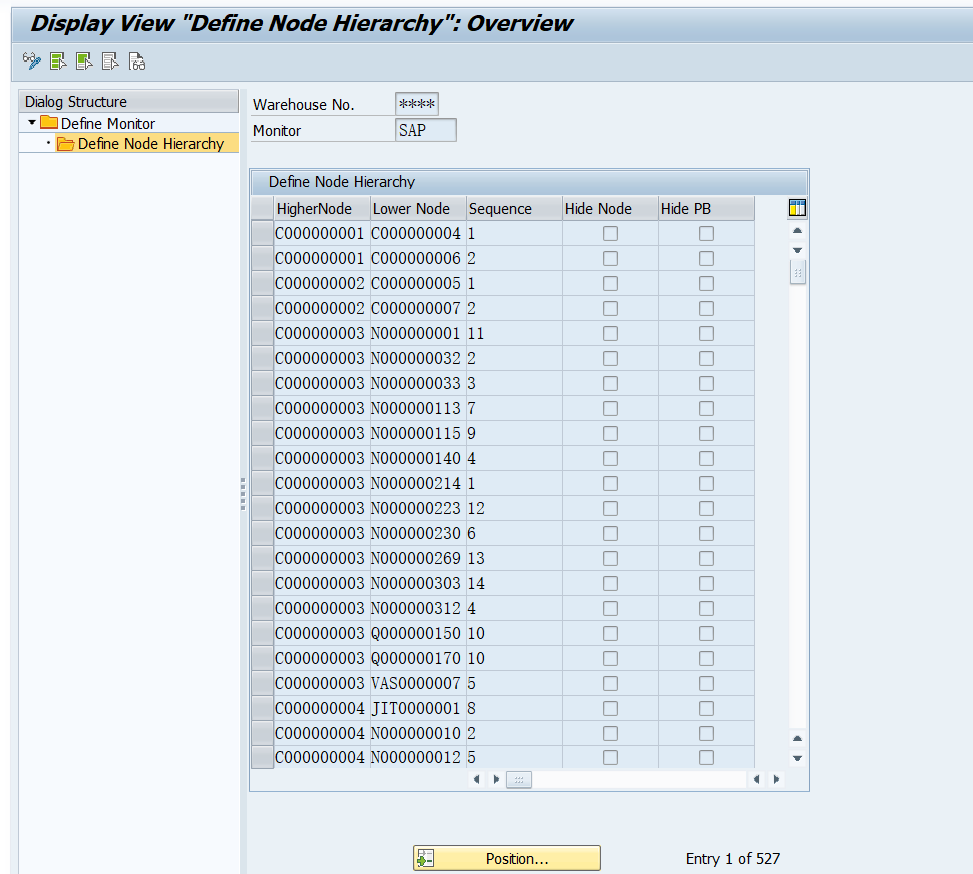973x874 pixels.
Task: Check Hide PB on the first row
Action: point(706,233)
